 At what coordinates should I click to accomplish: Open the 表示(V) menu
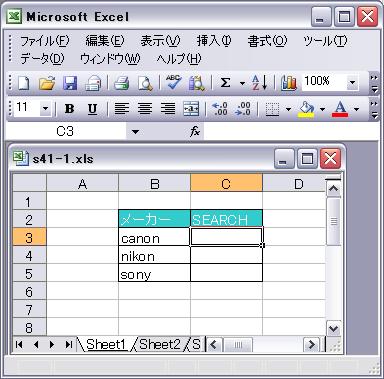click(160, 41)
